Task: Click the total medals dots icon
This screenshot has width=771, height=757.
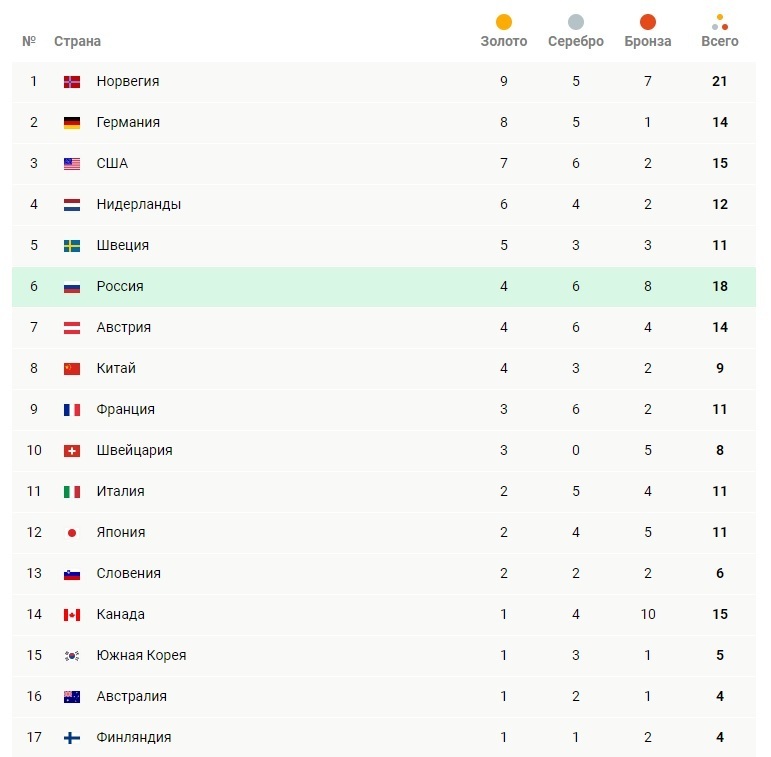Action: [720, 22]
